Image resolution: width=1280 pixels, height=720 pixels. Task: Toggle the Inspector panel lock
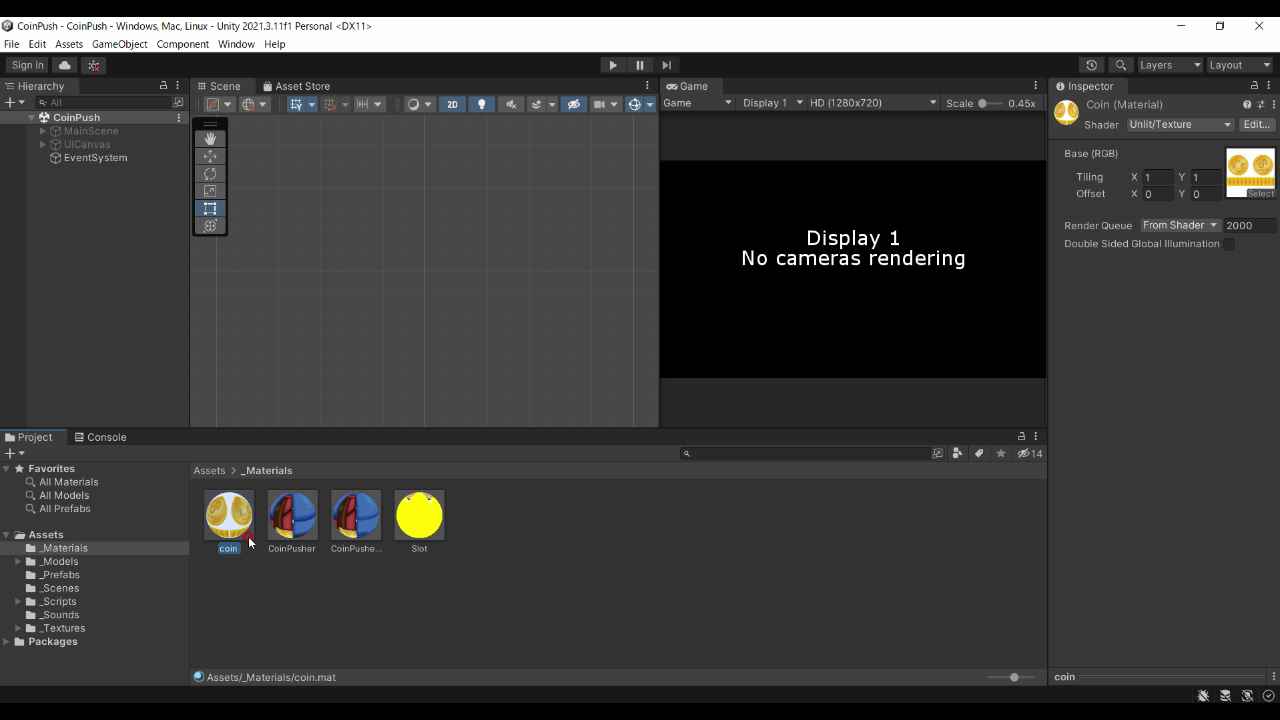point(1254,86)
